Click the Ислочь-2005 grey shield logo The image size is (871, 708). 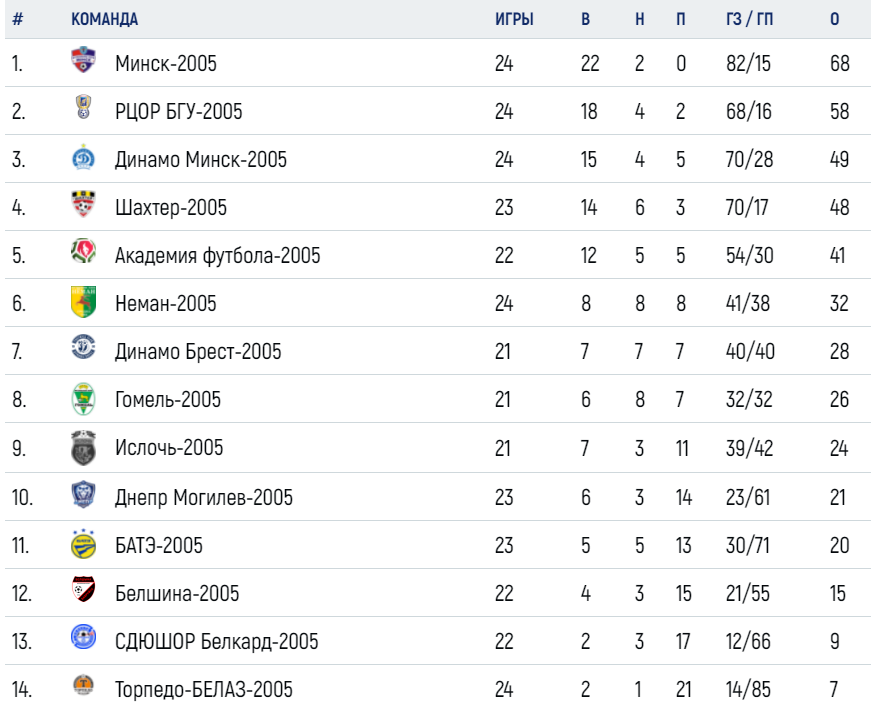coord(83,448)
